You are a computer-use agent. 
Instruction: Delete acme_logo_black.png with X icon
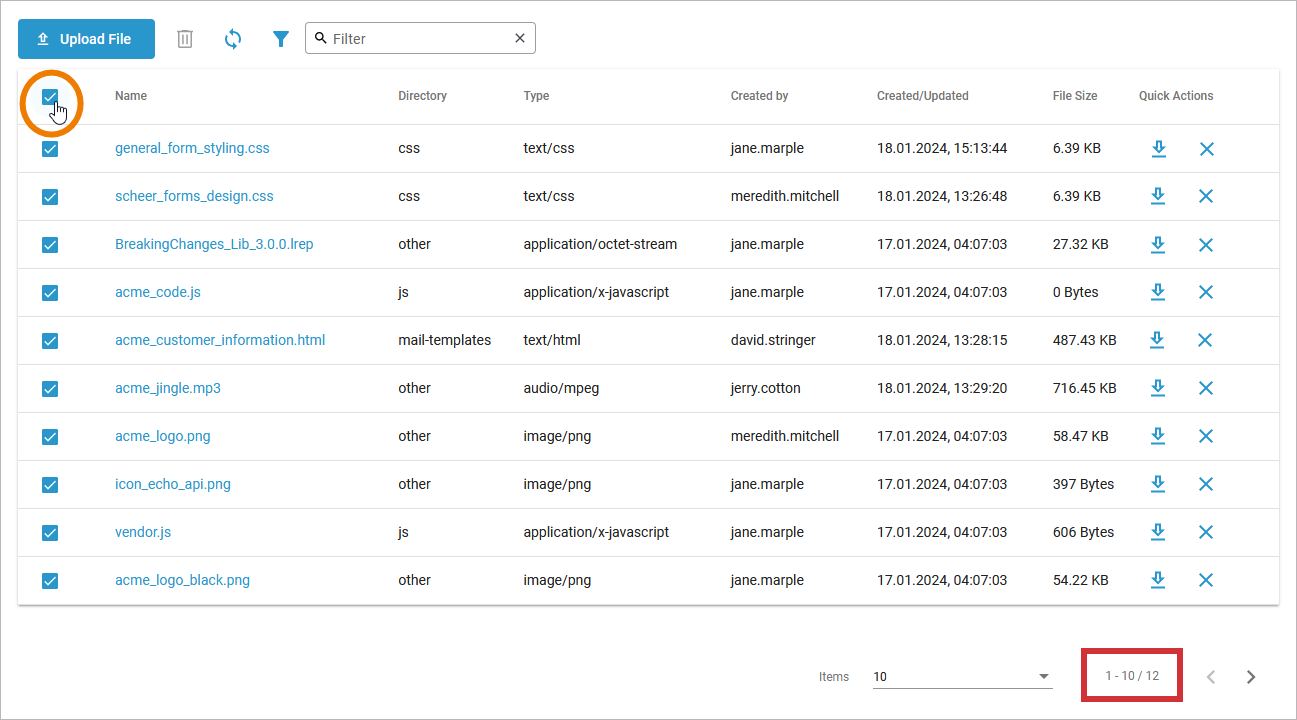point(1206,581)
